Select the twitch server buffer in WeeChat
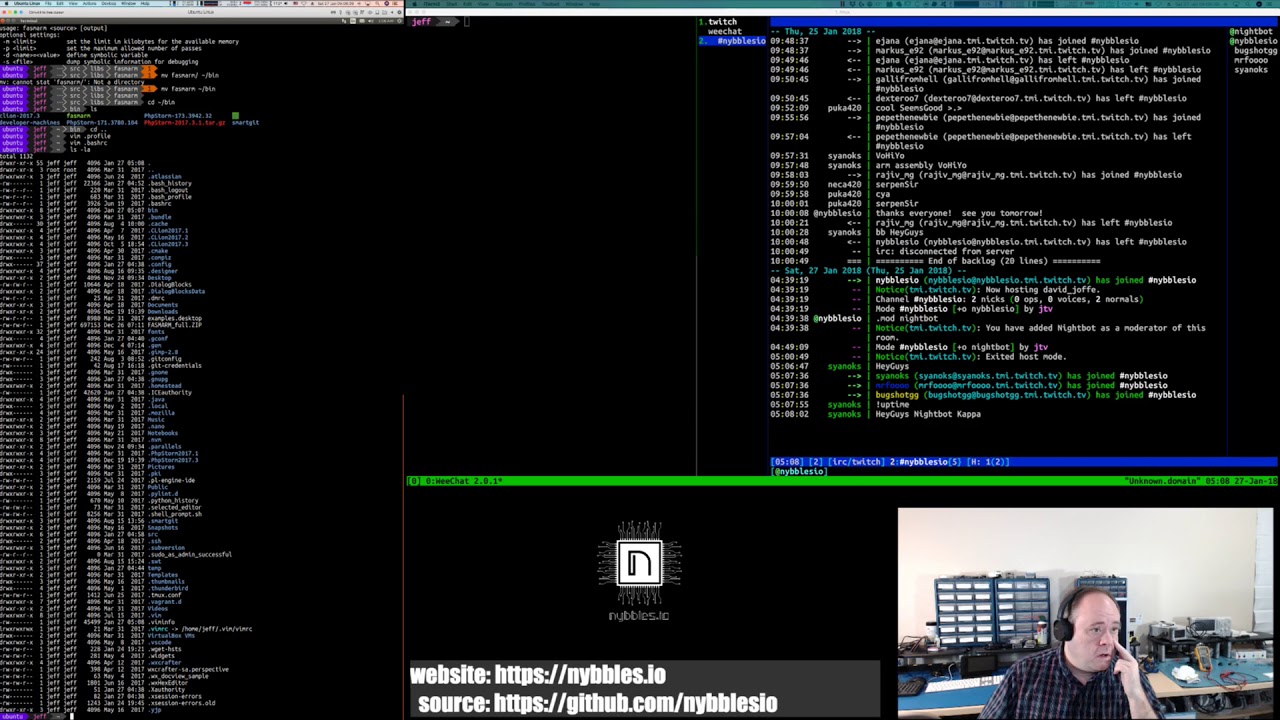Screen dimensions: 1280x720 click(722, 22)
